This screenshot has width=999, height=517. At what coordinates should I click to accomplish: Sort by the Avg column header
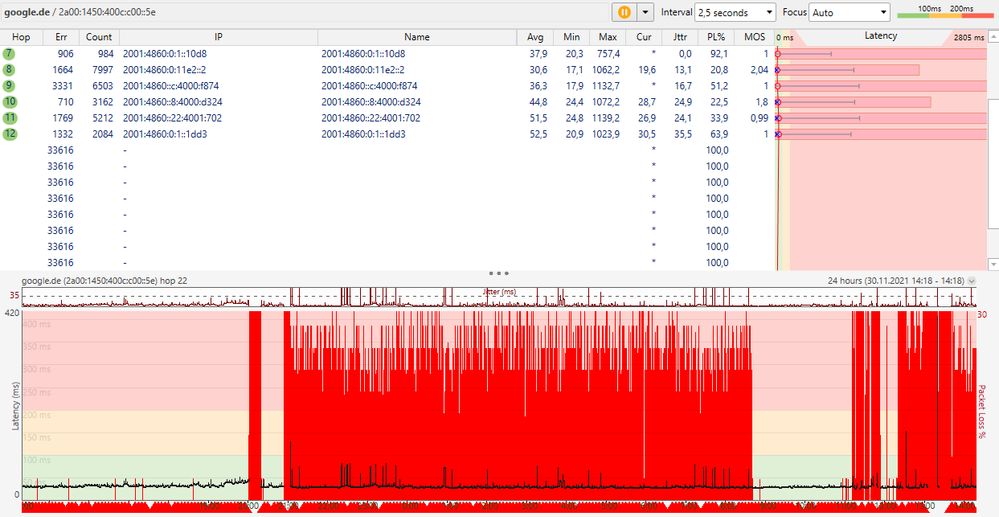coord(536,36)
